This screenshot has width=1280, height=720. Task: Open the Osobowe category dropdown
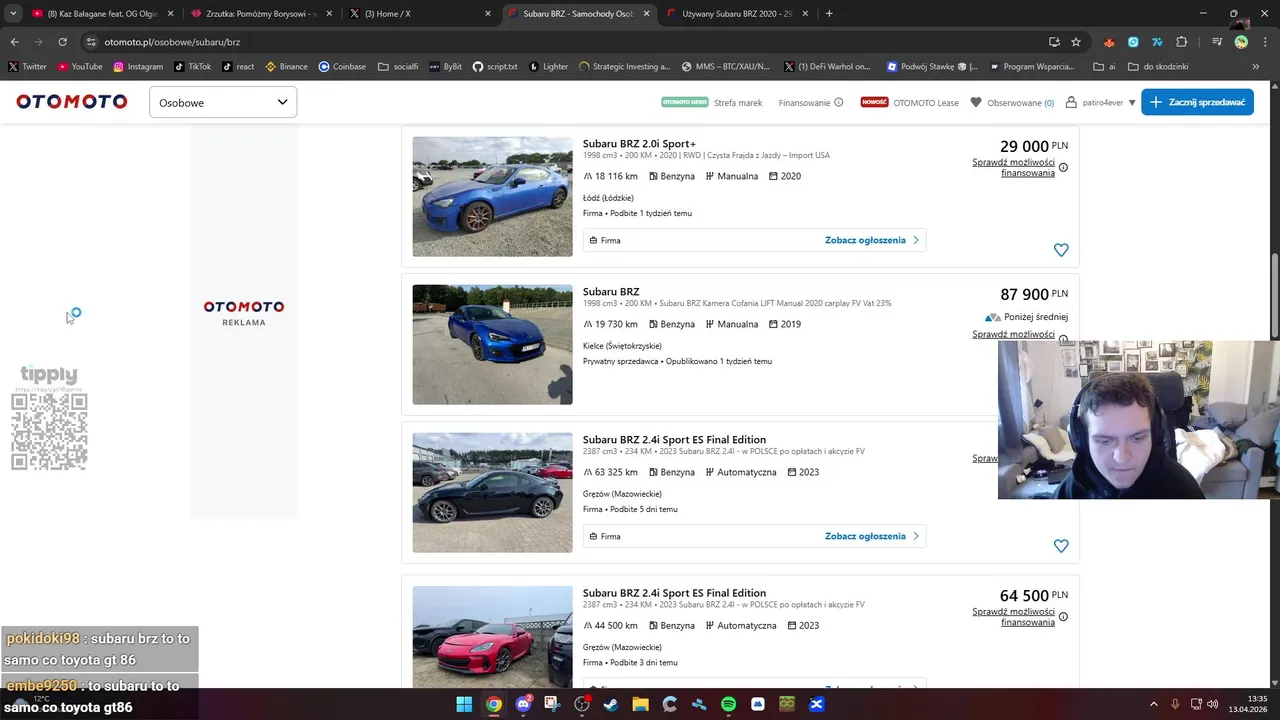tap(223, 102)
